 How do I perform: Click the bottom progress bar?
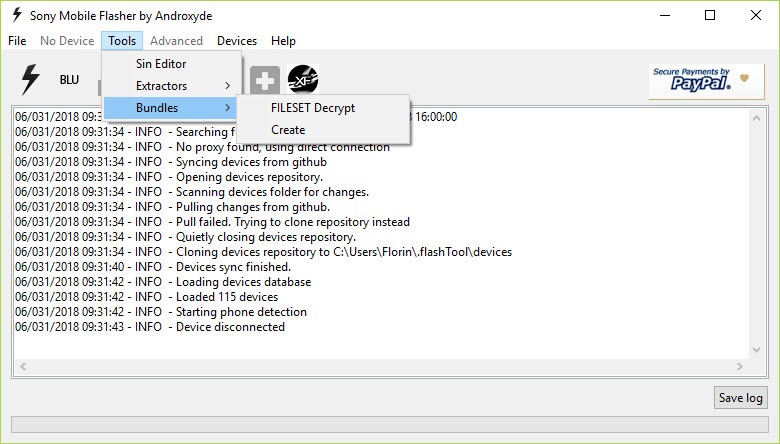pos(390,424)
